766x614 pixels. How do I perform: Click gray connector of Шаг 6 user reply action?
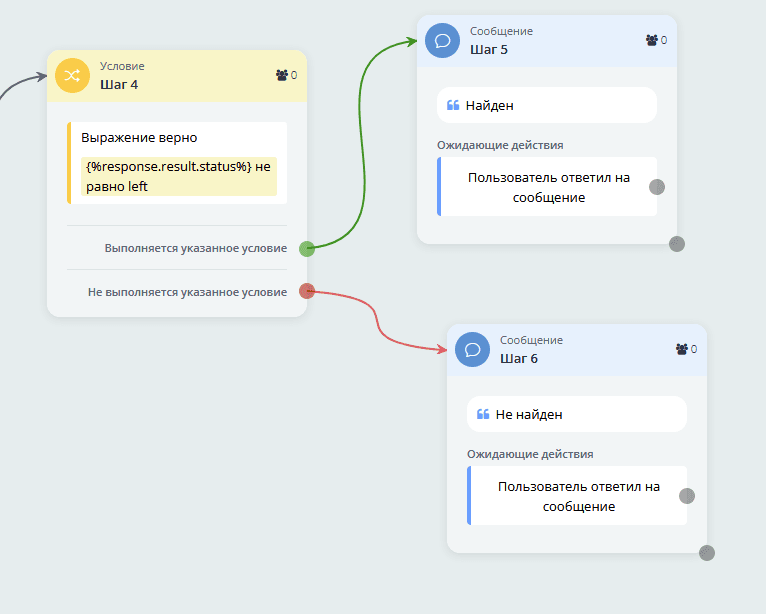pos(687,496)
